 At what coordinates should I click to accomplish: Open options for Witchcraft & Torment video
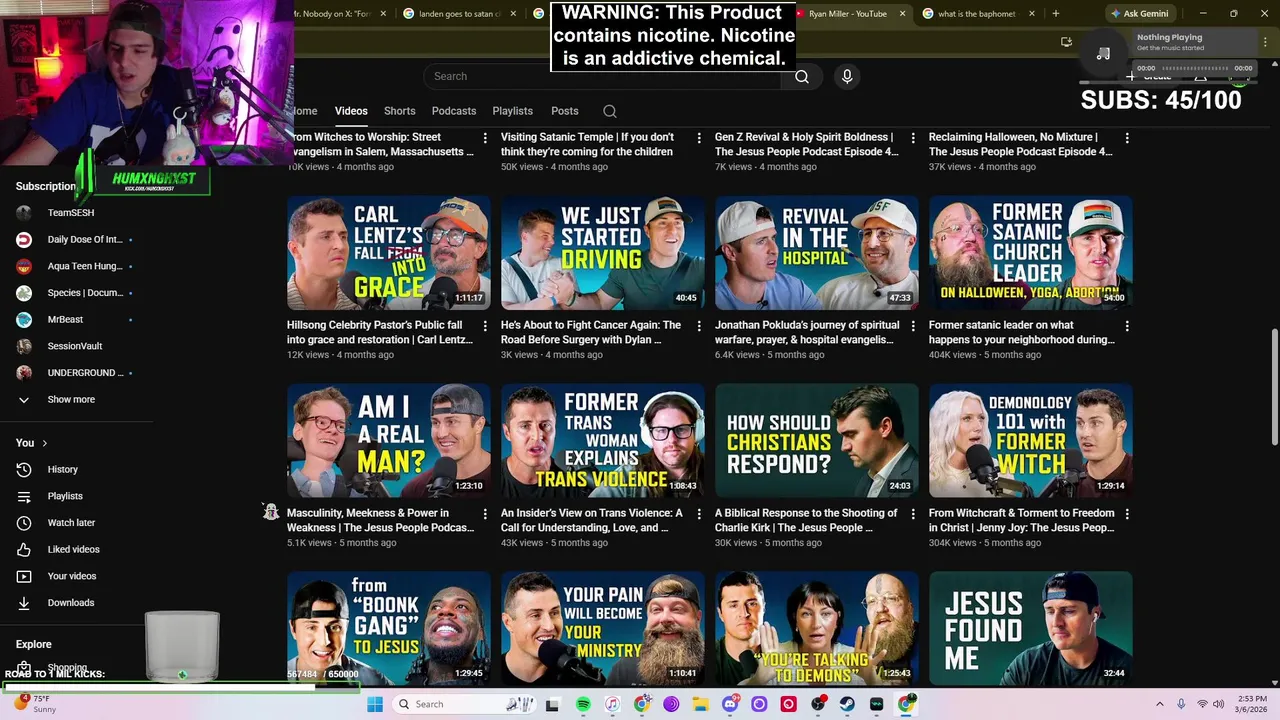click(1127, 514)
